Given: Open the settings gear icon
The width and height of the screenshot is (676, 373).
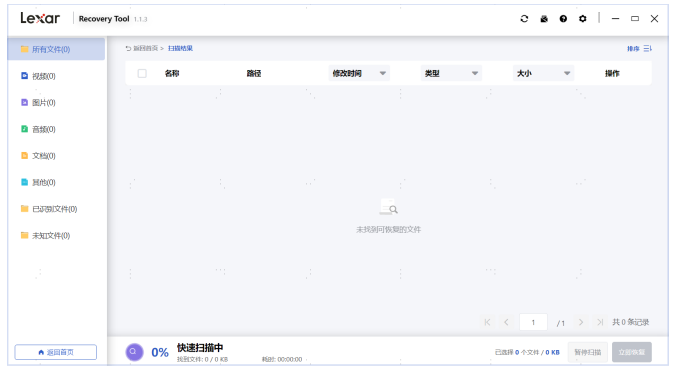Looking at the screenshot, I should 582,19.
